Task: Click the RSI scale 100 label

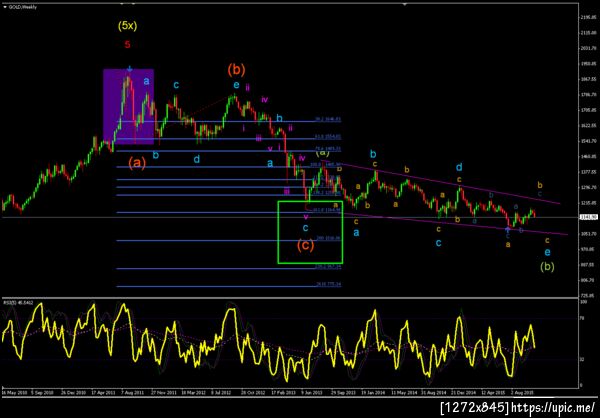Action: [x=584, y=302]
